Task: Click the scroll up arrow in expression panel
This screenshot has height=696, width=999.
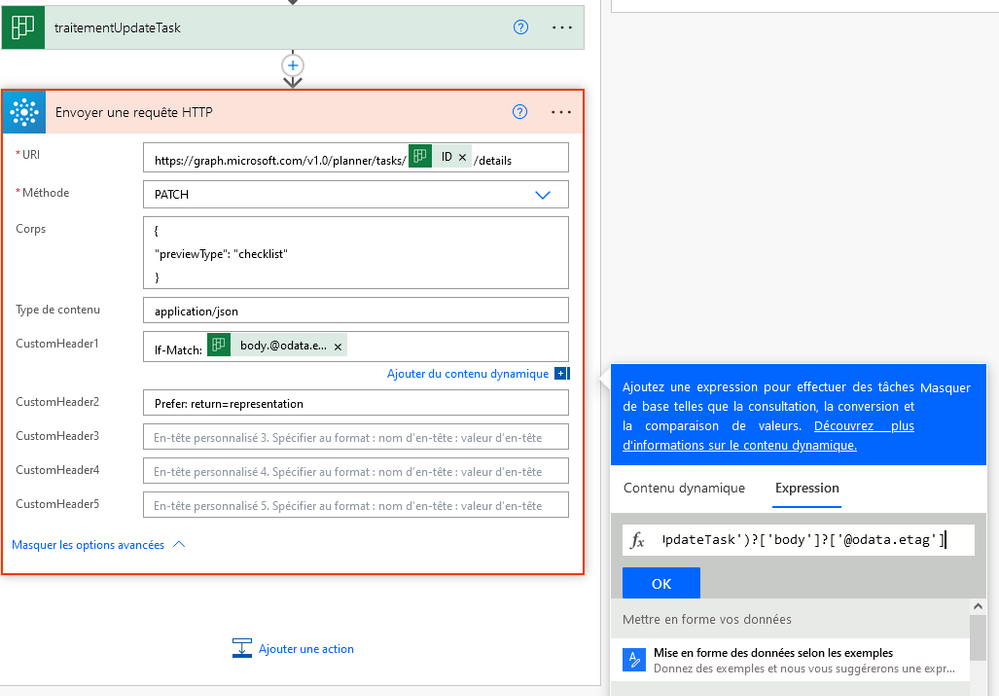Action: 977,607
